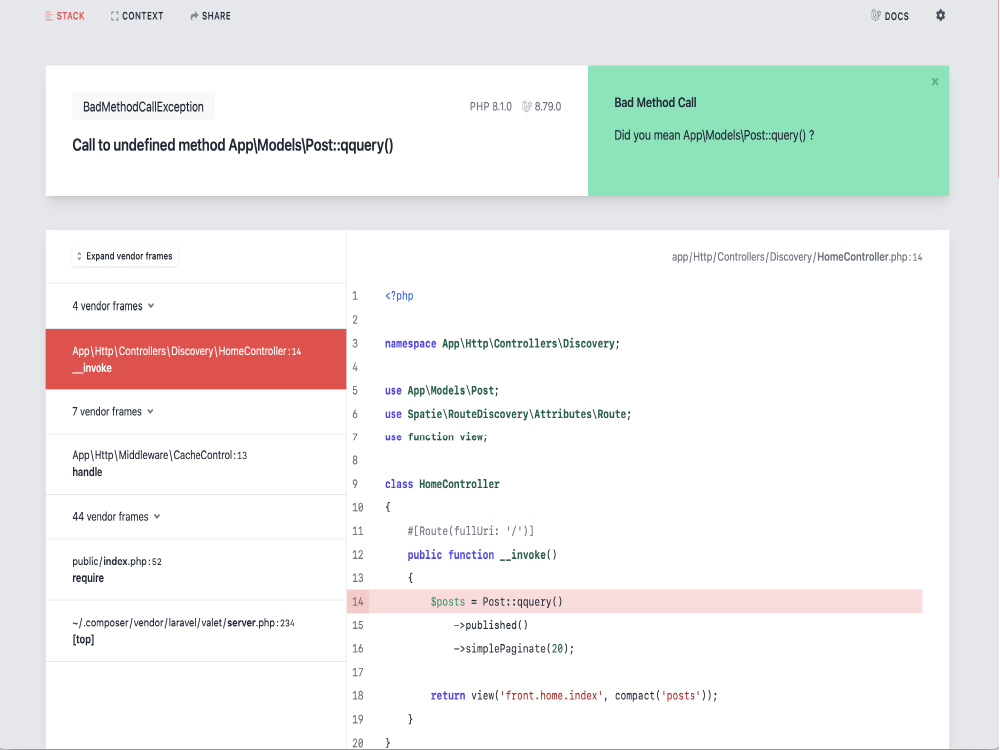Open the DOCS link
Screen dimensions: 1000x750
coord(890,16)
